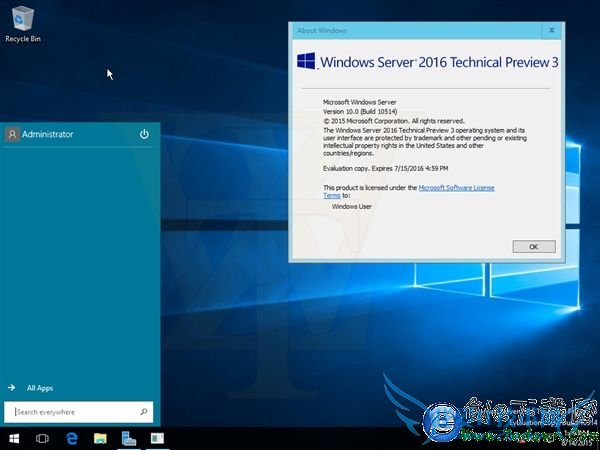Click the Administrator user avatar icon
This screenshot has width=600, height=450.
pyautogui.click(x=12, y=134)
